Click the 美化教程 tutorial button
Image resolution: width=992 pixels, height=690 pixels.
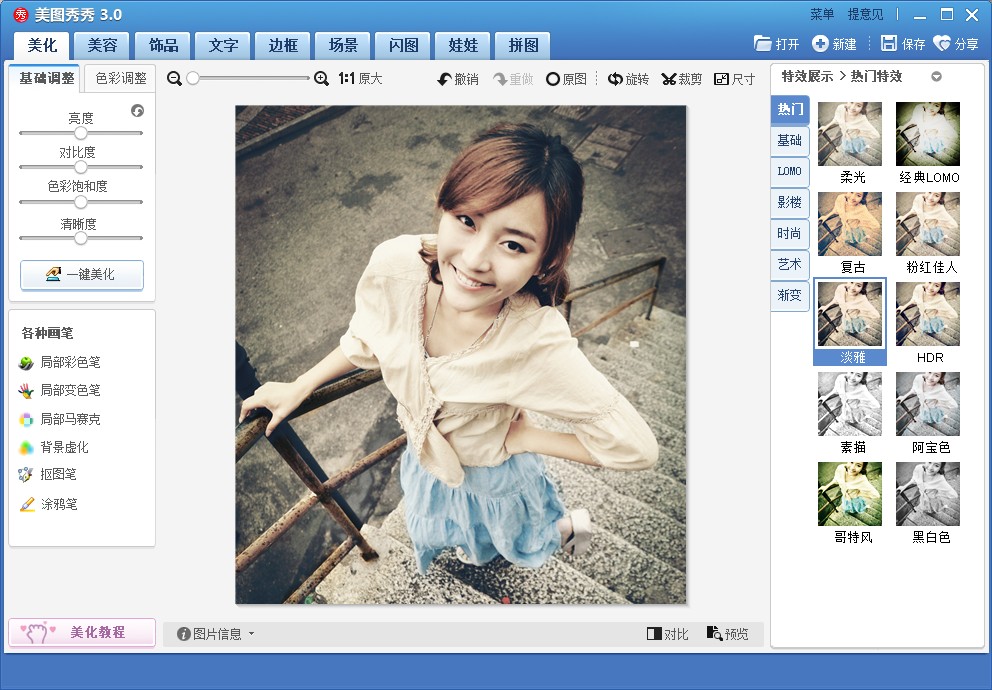(82, 632)
